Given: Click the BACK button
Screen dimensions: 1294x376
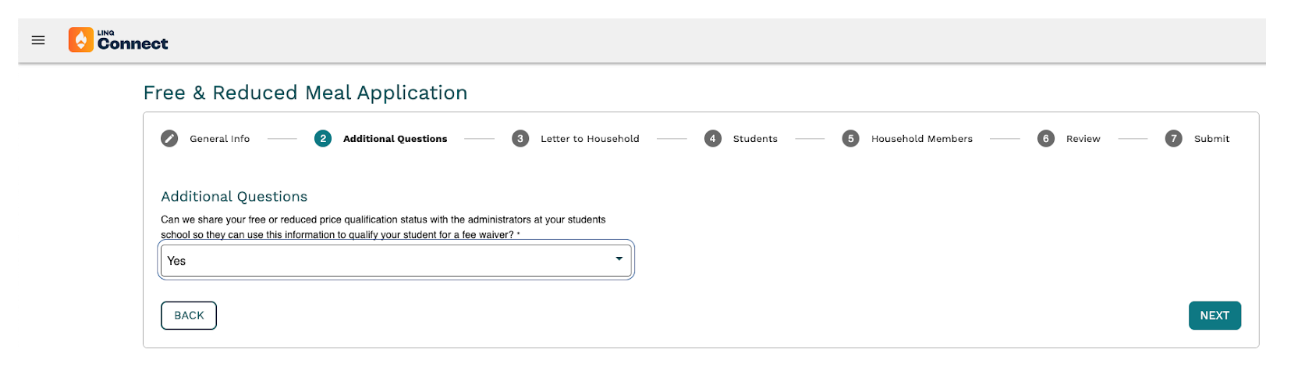Looking at the screenshot, I should [x=189, y=315].
